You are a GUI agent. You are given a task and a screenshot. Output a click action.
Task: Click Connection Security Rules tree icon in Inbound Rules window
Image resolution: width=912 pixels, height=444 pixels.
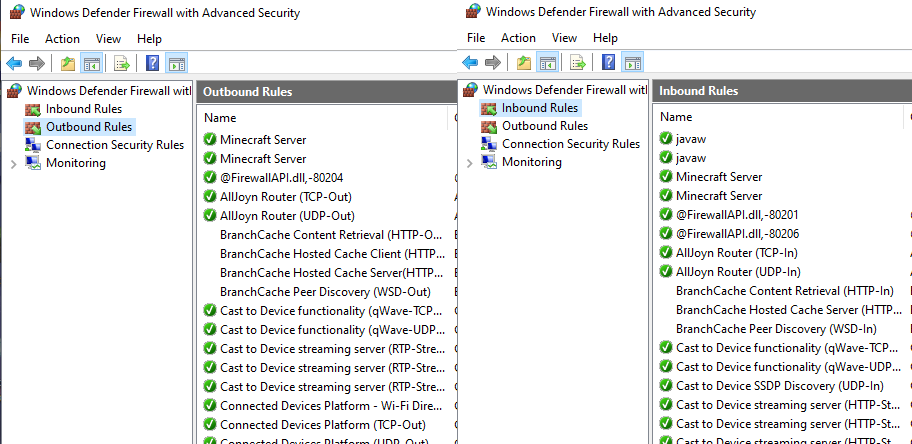489,144
